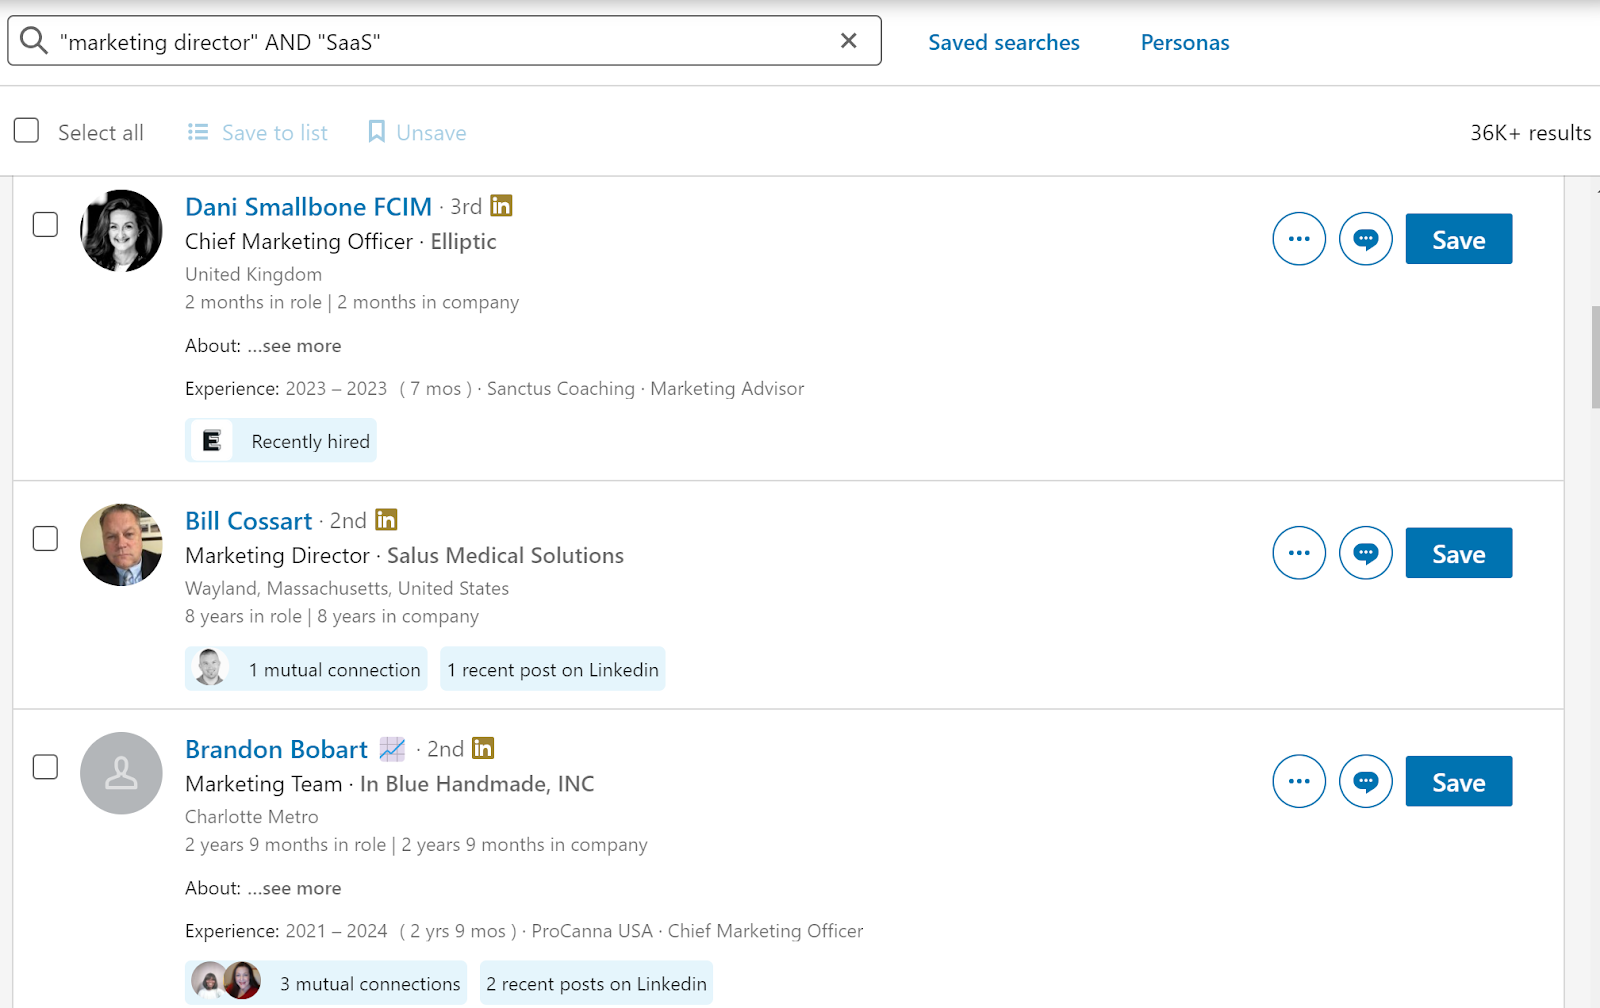Open more actions menu for Dani Smallbone
This screenshot has width=1600, height=1008.
tap(1299, 239)
